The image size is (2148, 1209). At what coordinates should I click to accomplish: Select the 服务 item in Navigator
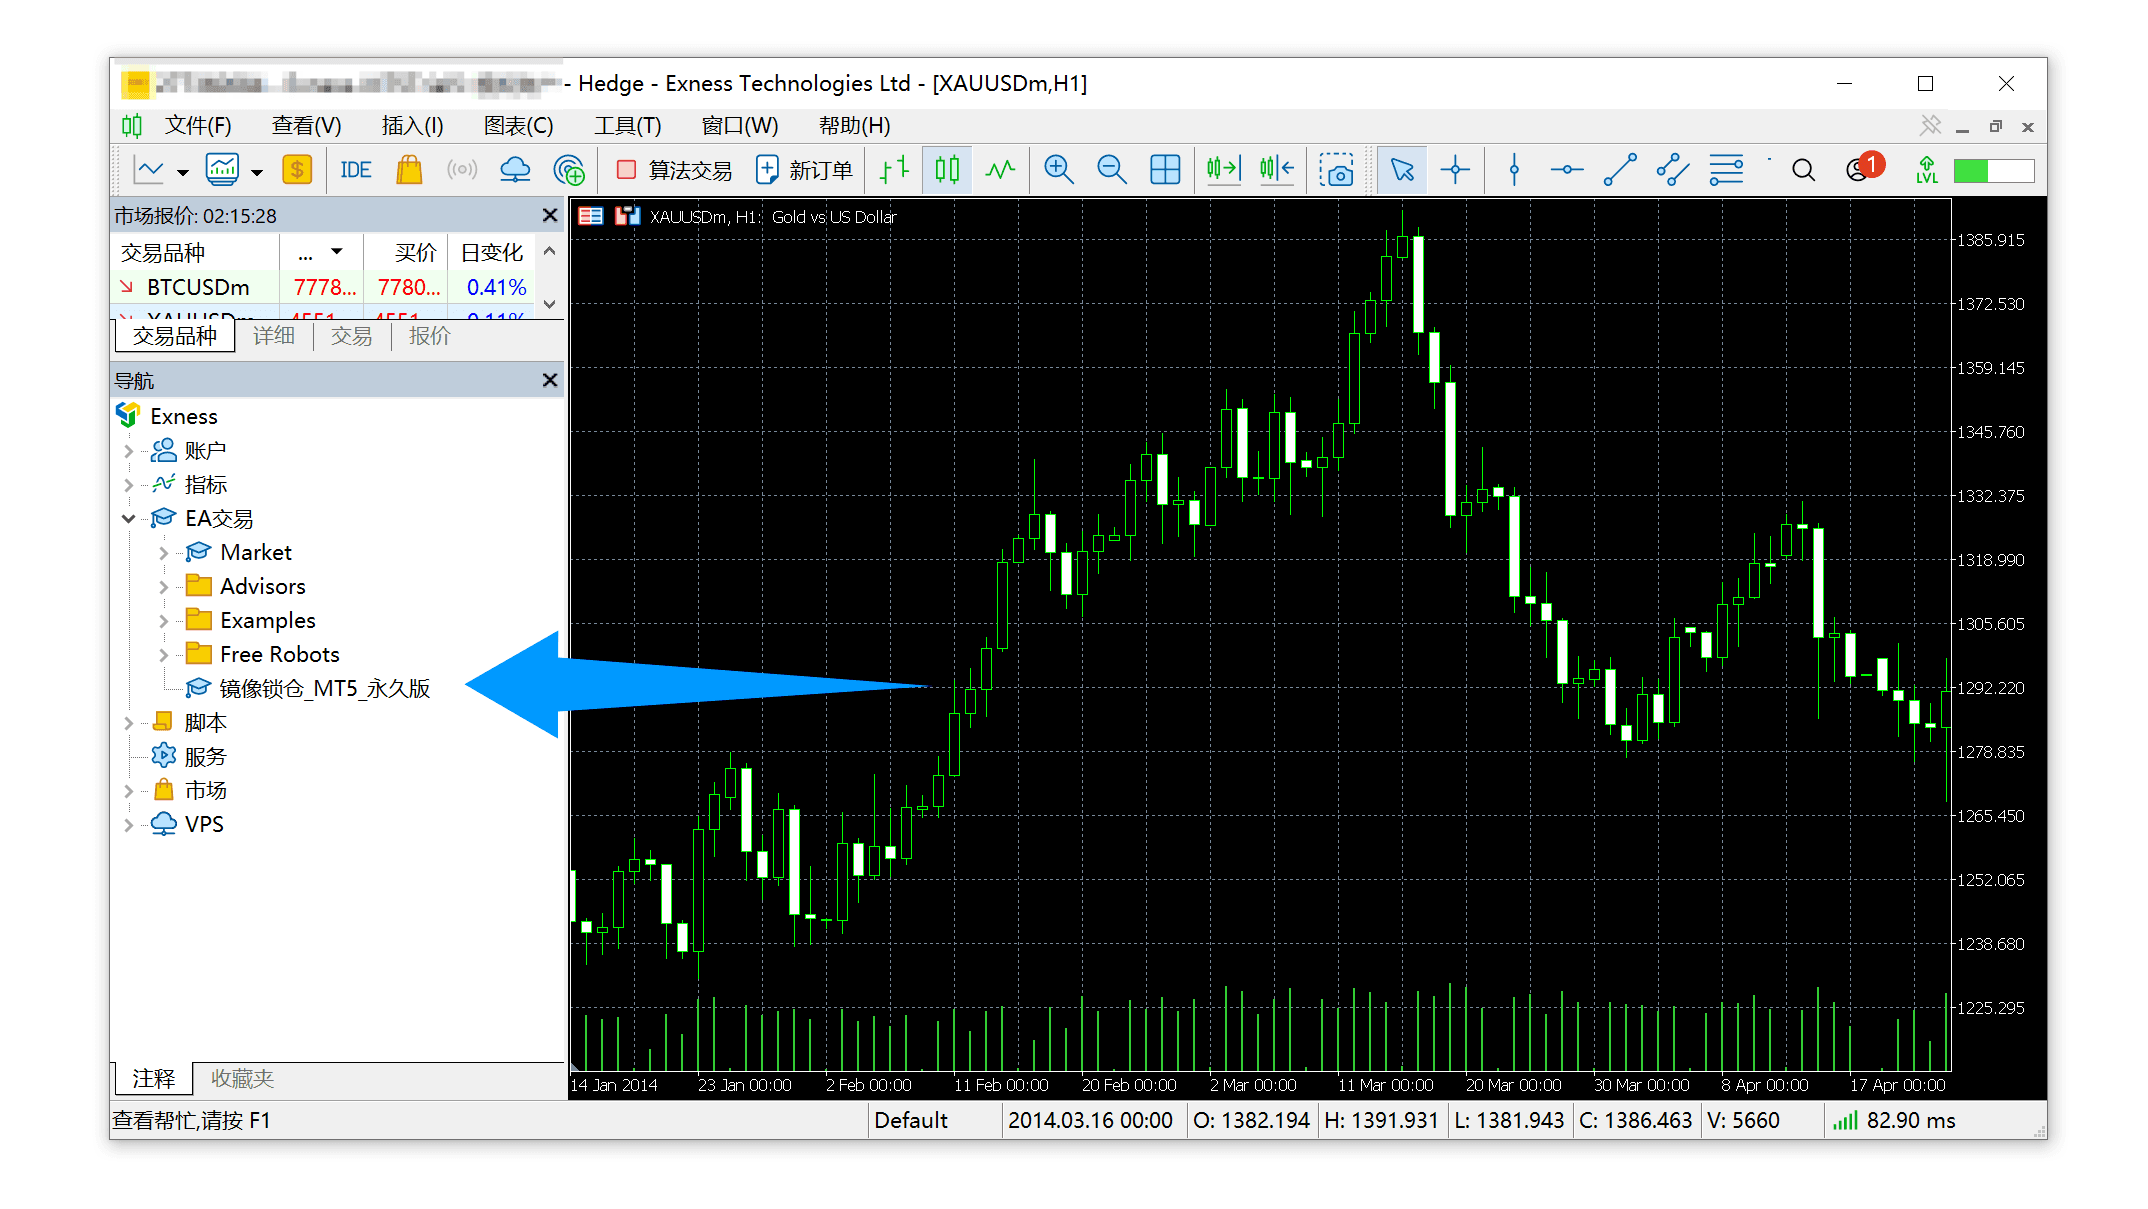[x=189, y=756]
